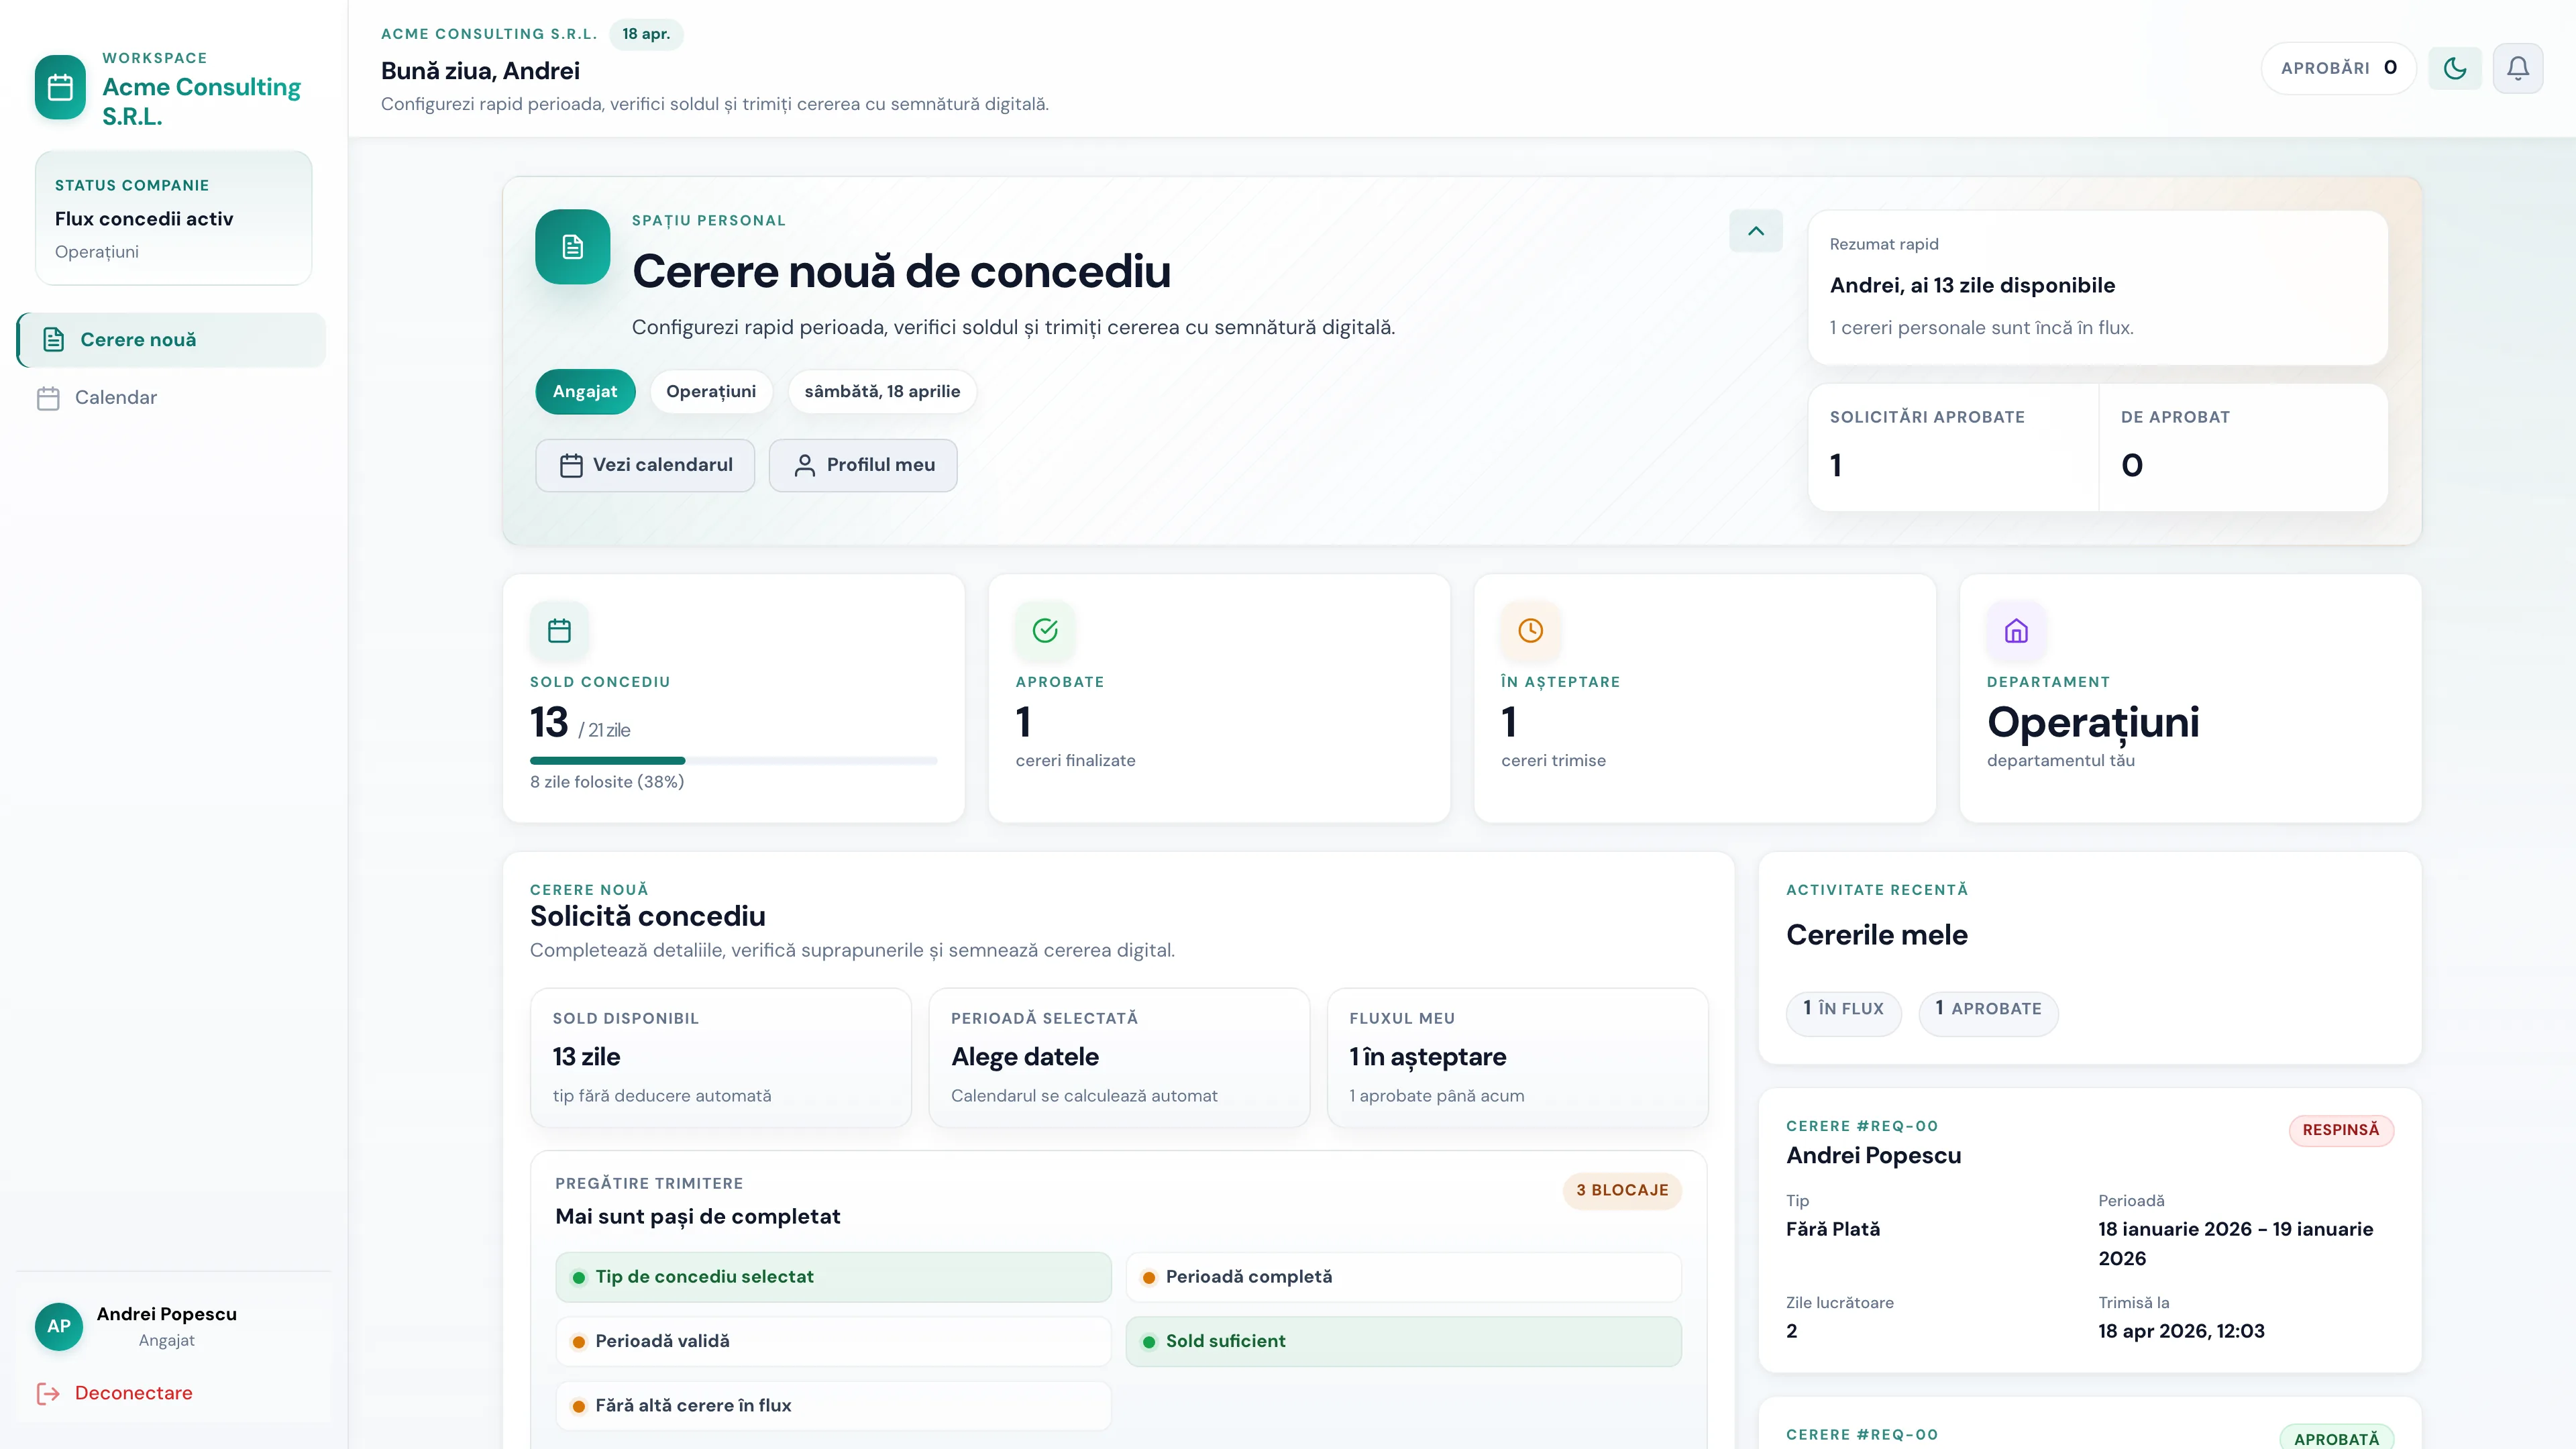Screen dimensions: 2576x1449
Task: Click De aprobat count tile
Action: (2243, 447)
